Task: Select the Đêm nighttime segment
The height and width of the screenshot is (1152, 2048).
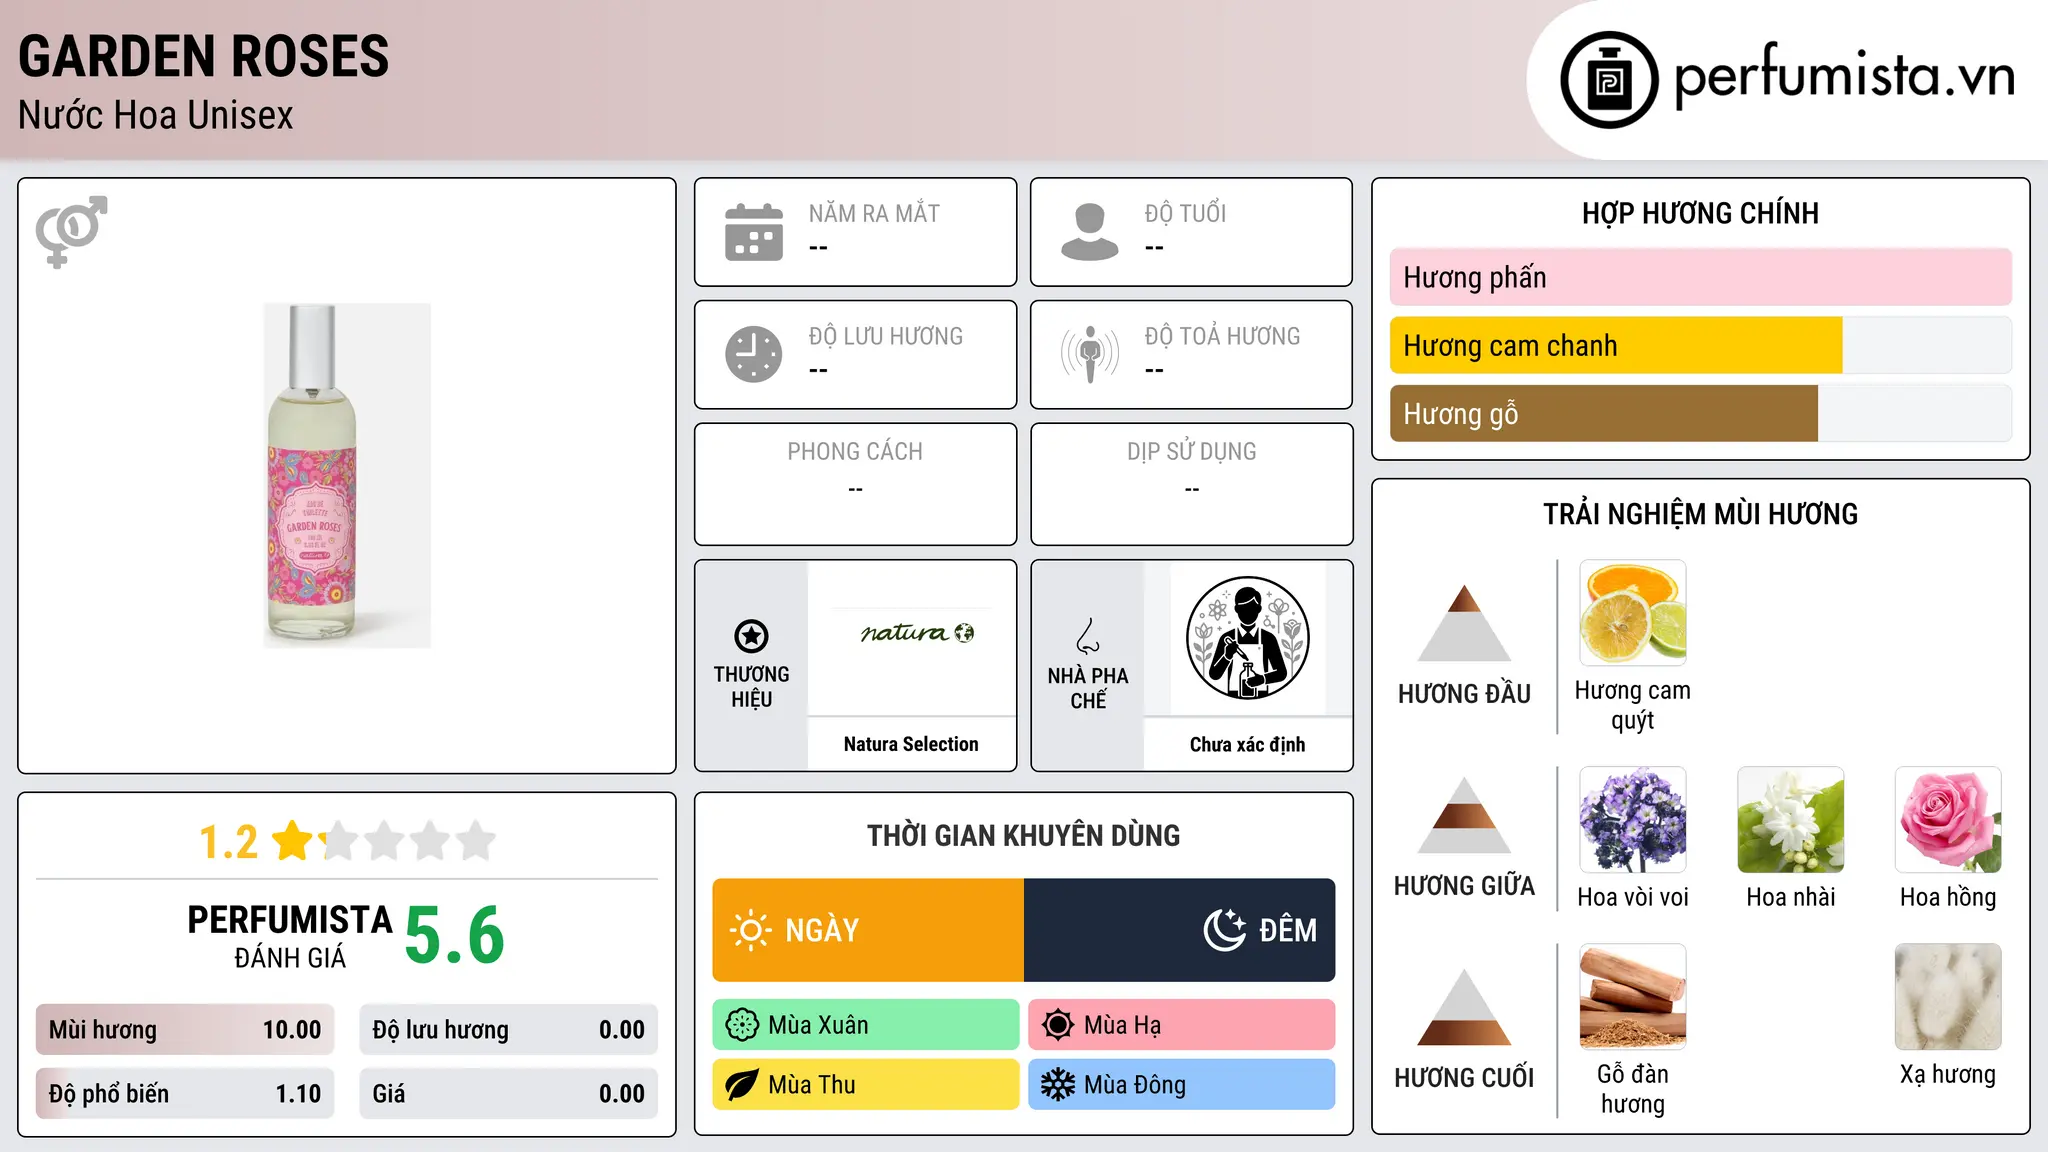Action: 1180,930
